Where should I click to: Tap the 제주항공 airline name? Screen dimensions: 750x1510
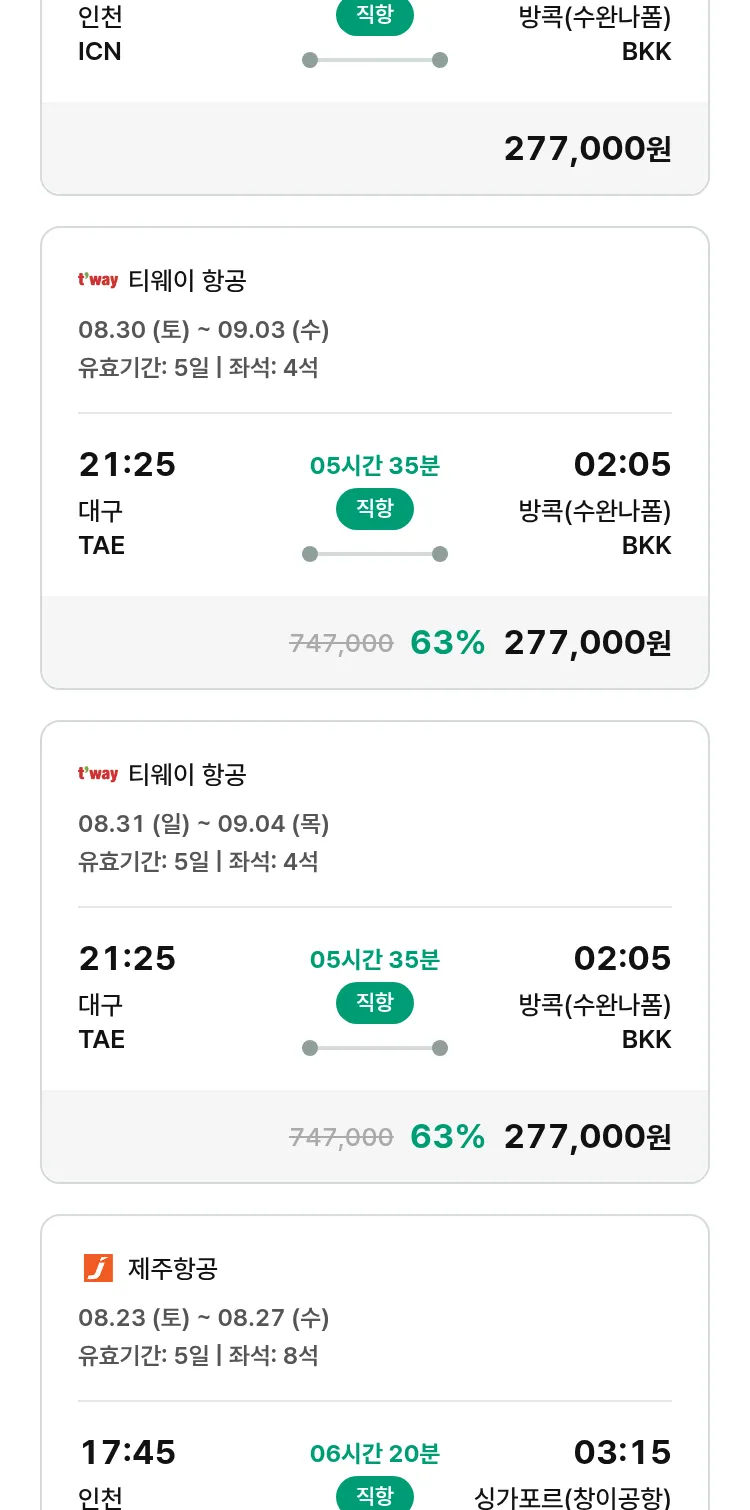(173, 1269)
